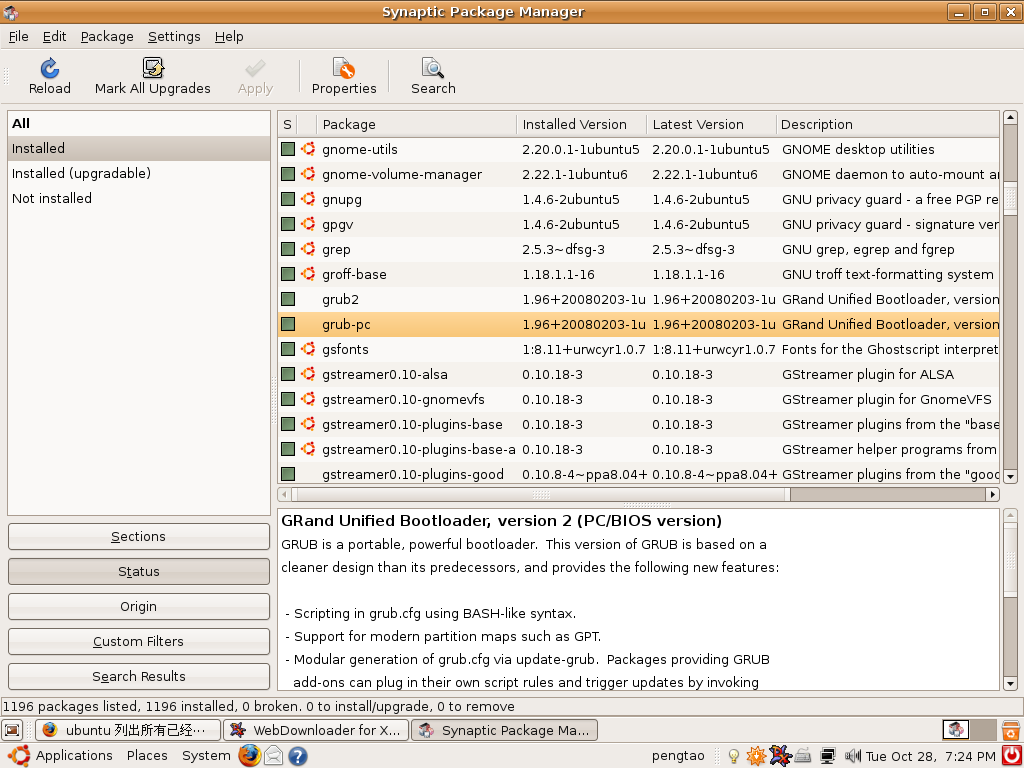
Task: Click the keyboard tray icon
Action: click(803, 756)
